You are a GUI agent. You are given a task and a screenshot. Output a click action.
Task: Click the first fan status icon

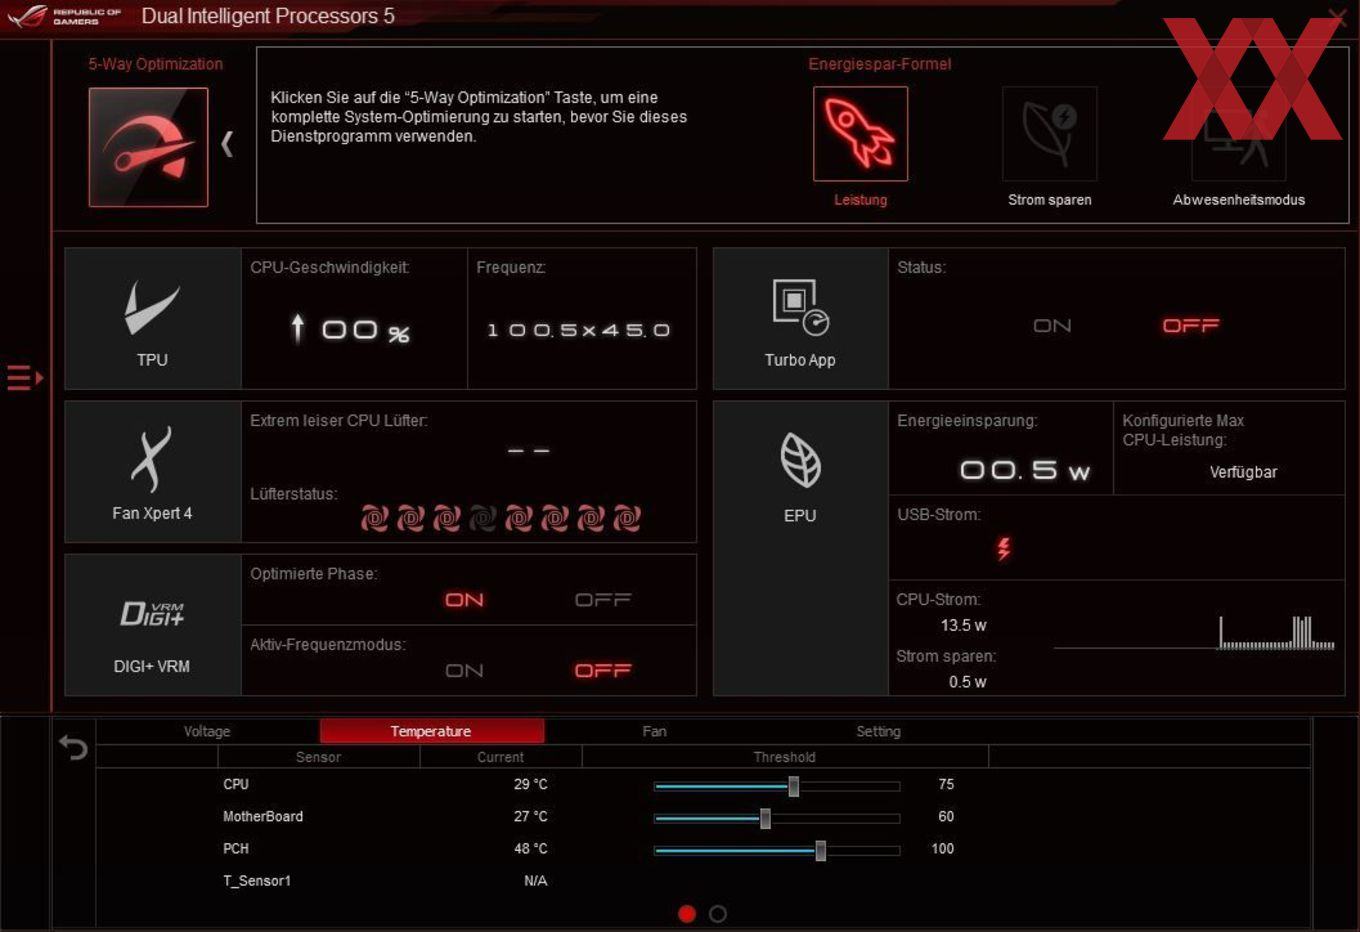375,518
